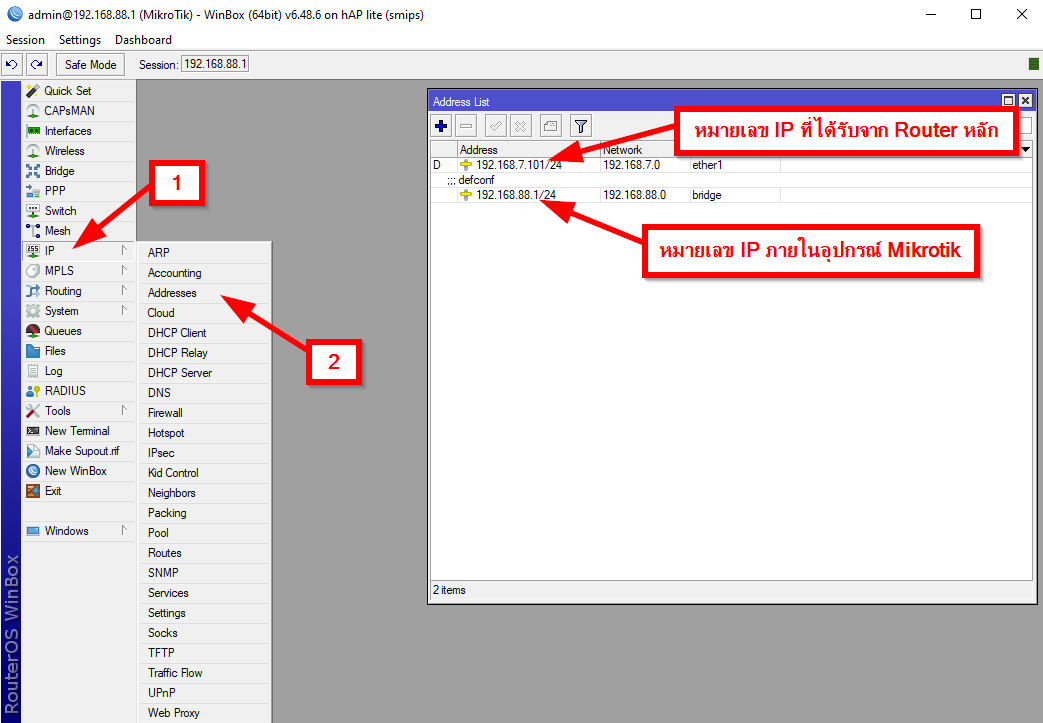The height and width of the screenshot is (723, 1043).
Task: Open New Terminal
Action: 78,430
